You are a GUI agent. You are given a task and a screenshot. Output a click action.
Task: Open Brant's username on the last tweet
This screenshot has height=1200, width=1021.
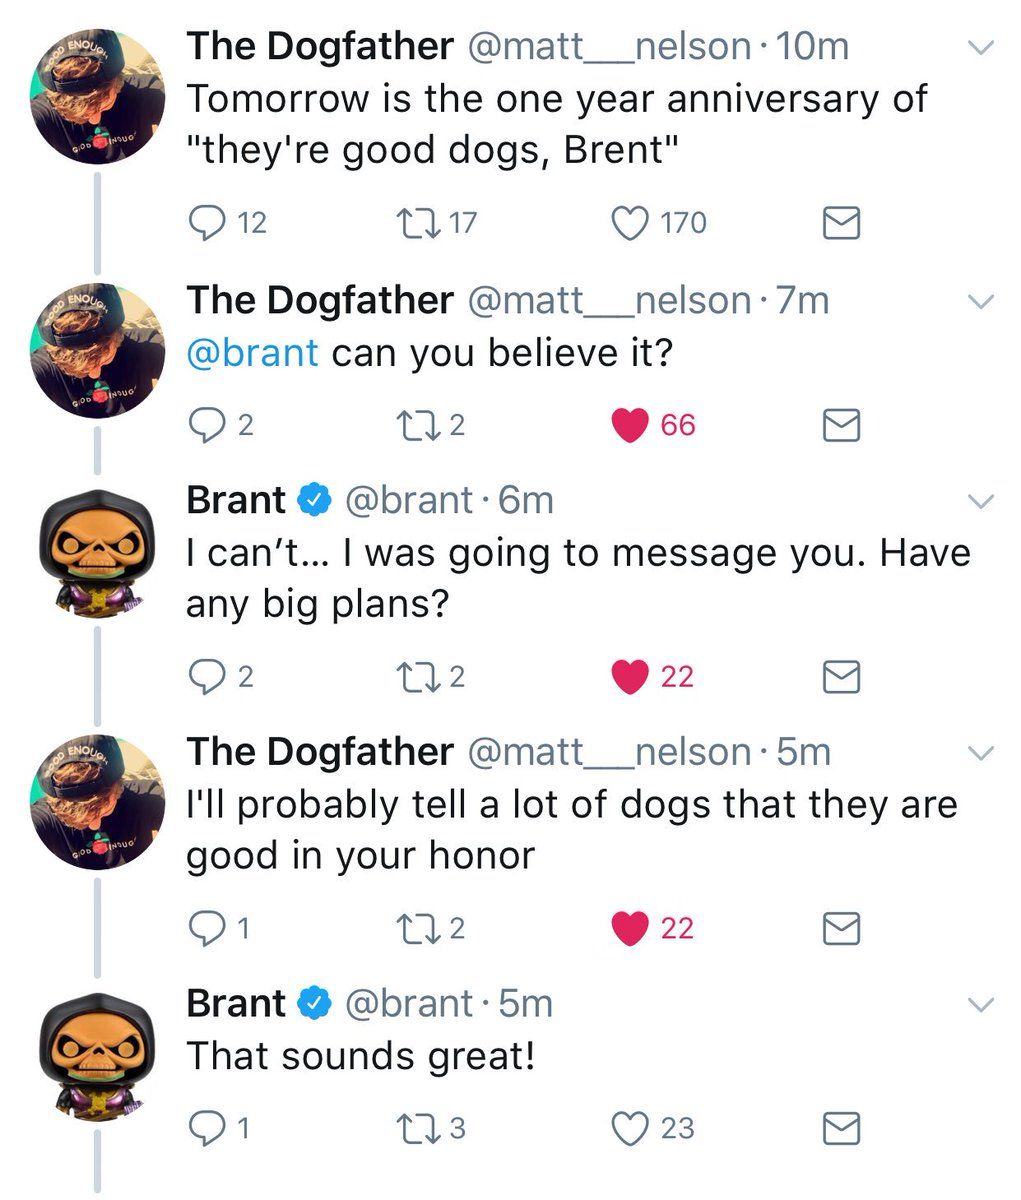tap(410, 1003)
